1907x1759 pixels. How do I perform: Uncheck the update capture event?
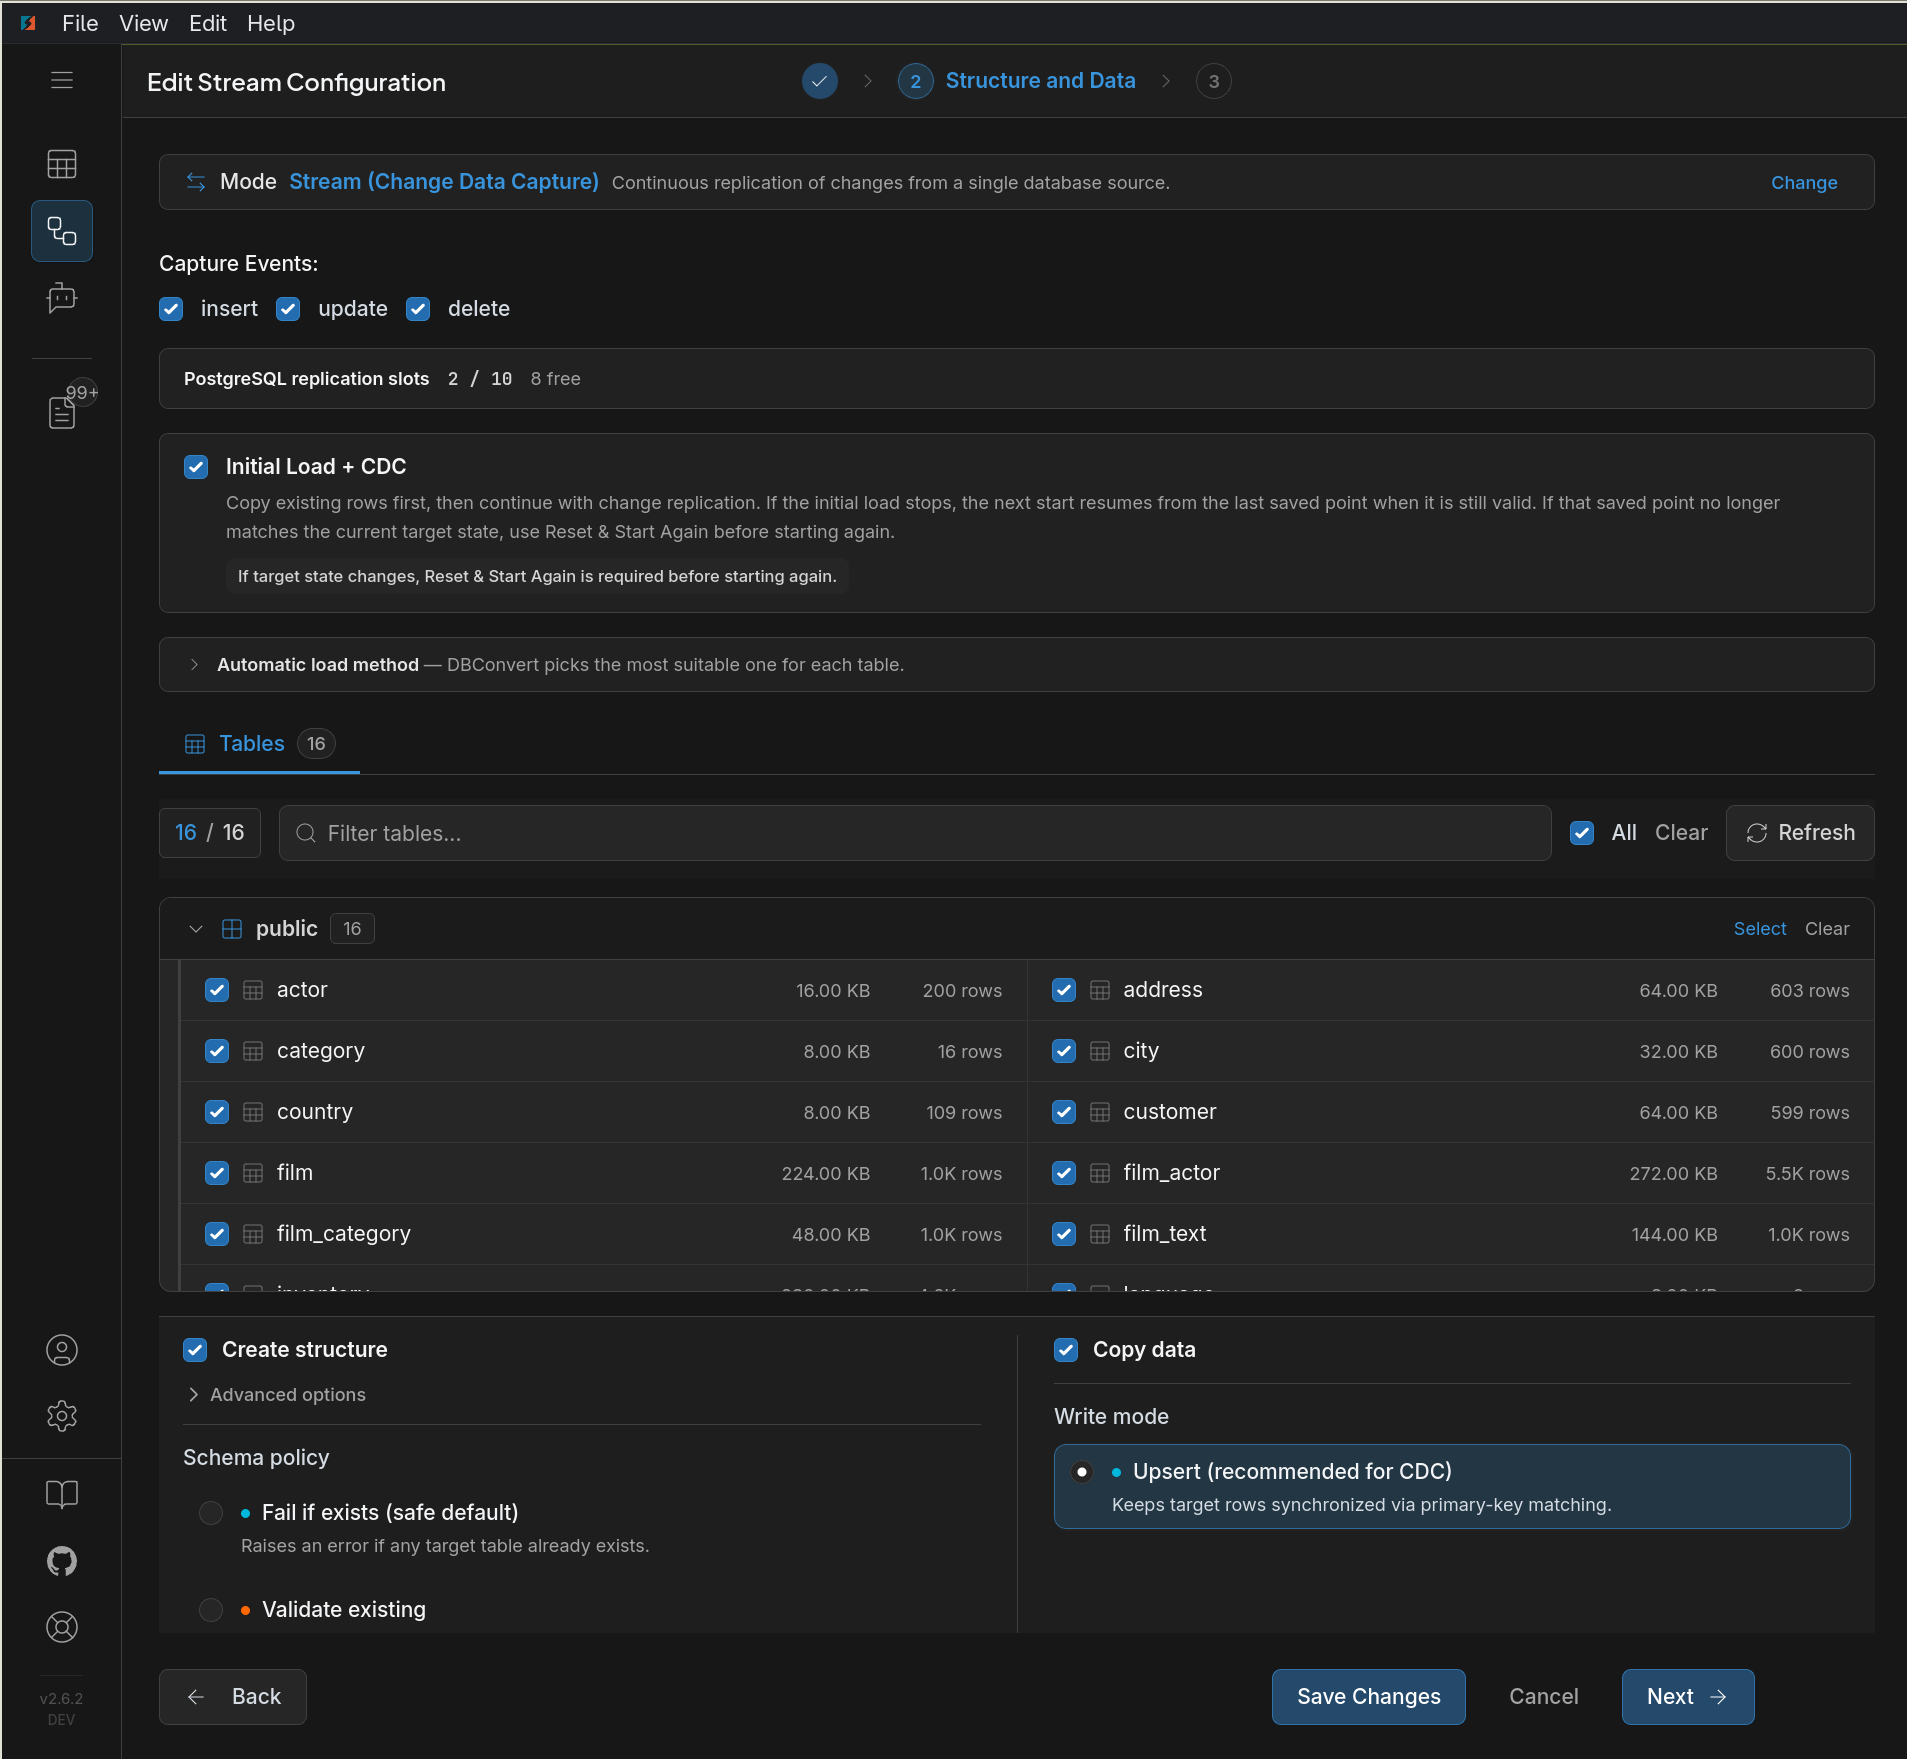tap(288, 309)
